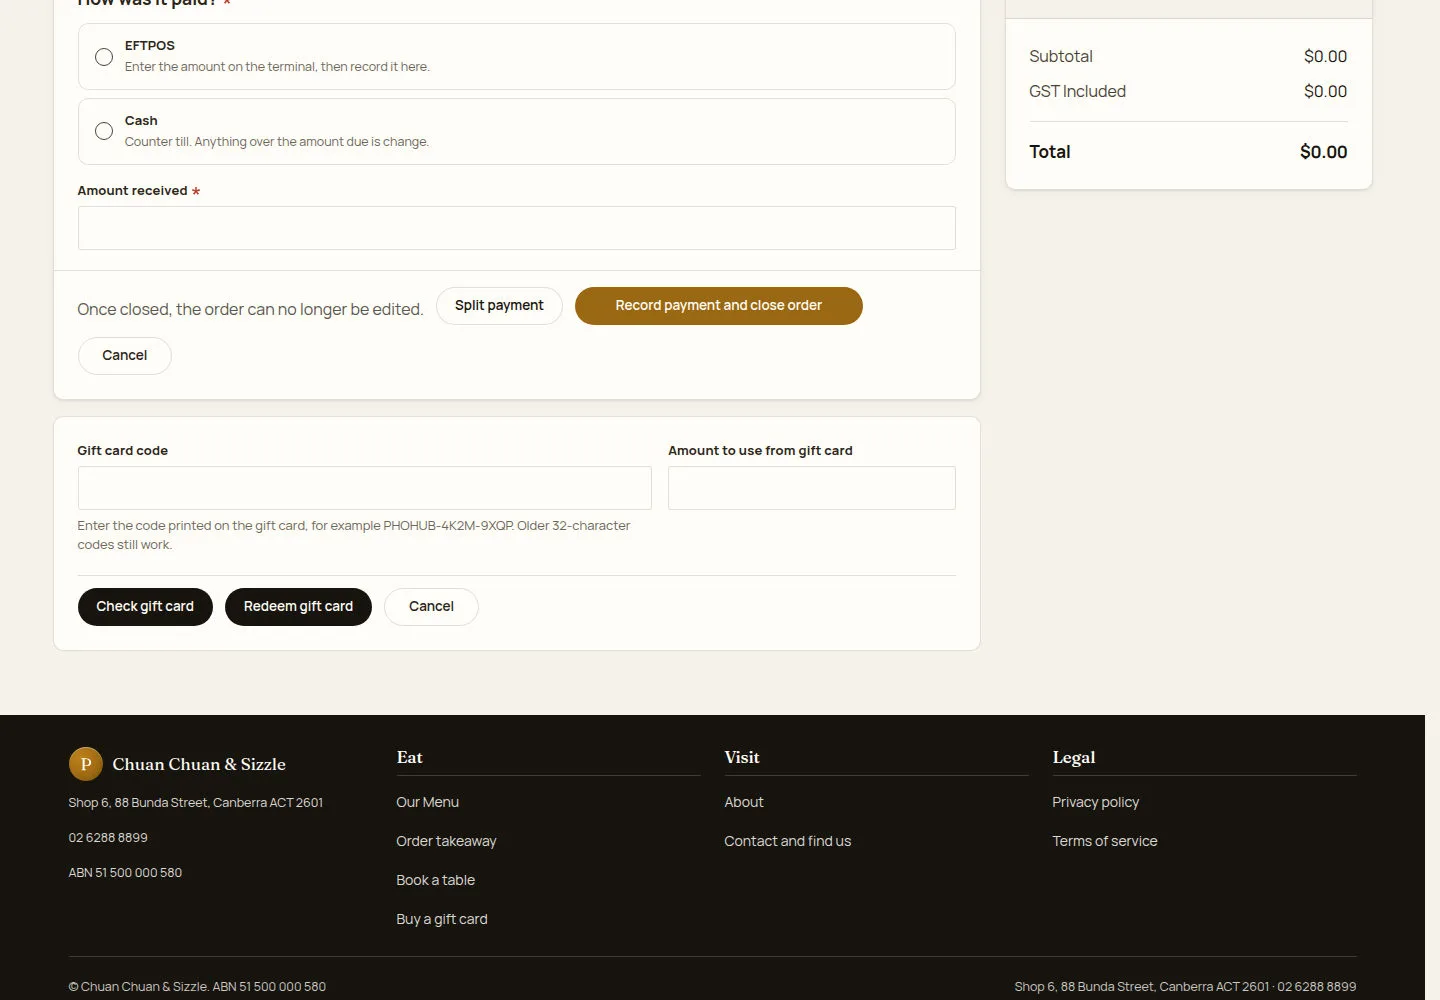
Task: Select the Cash payment radio button
Action: (104, 131)
